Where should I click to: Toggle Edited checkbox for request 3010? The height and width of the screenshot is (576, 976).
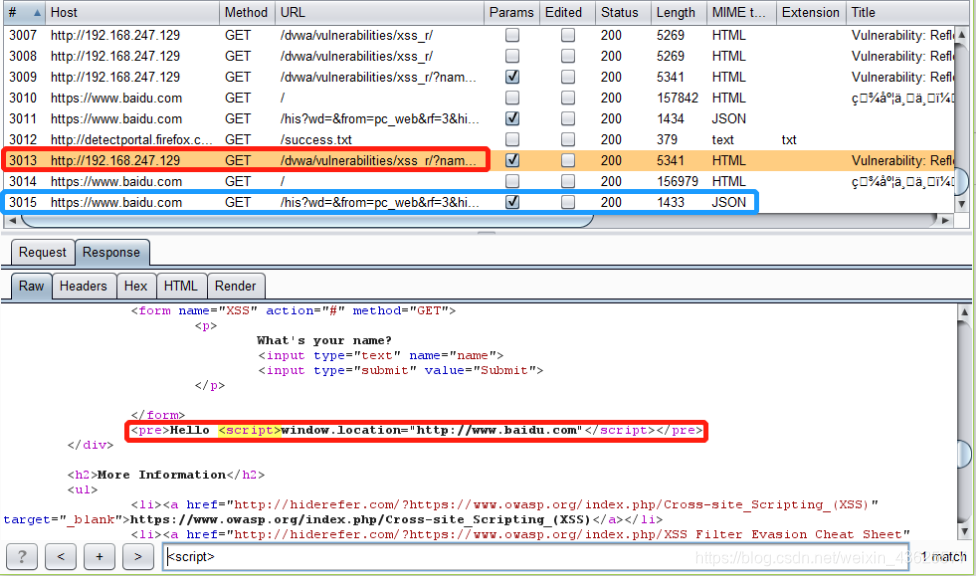point(568,98)
